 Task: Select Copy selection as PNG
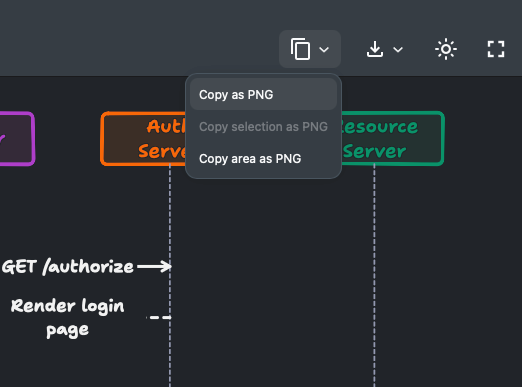pyautogui.click(x=263, y=127)
